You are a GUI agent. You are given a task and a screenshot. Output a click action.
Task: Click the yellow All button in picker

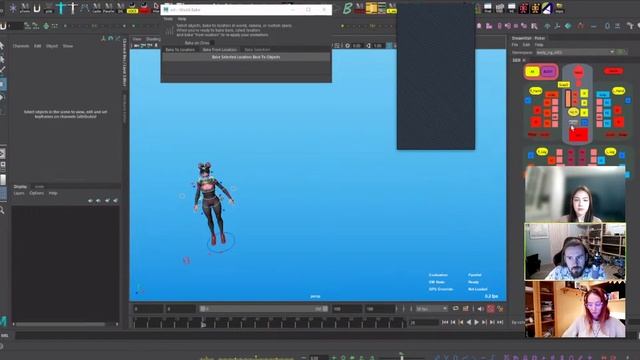pos(532,72)
